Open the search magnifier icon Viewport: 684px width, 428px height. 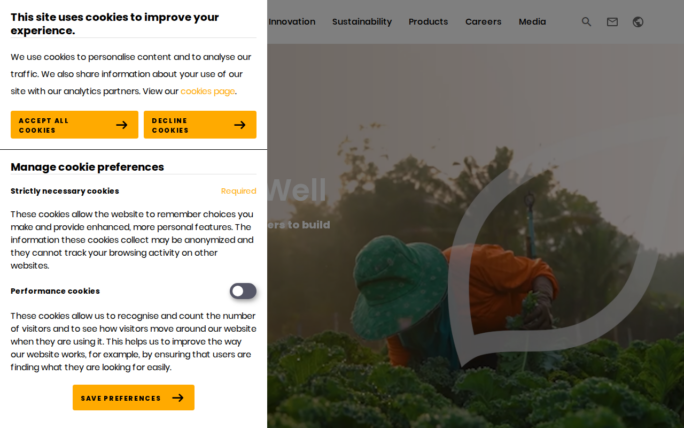click(586, 22)
